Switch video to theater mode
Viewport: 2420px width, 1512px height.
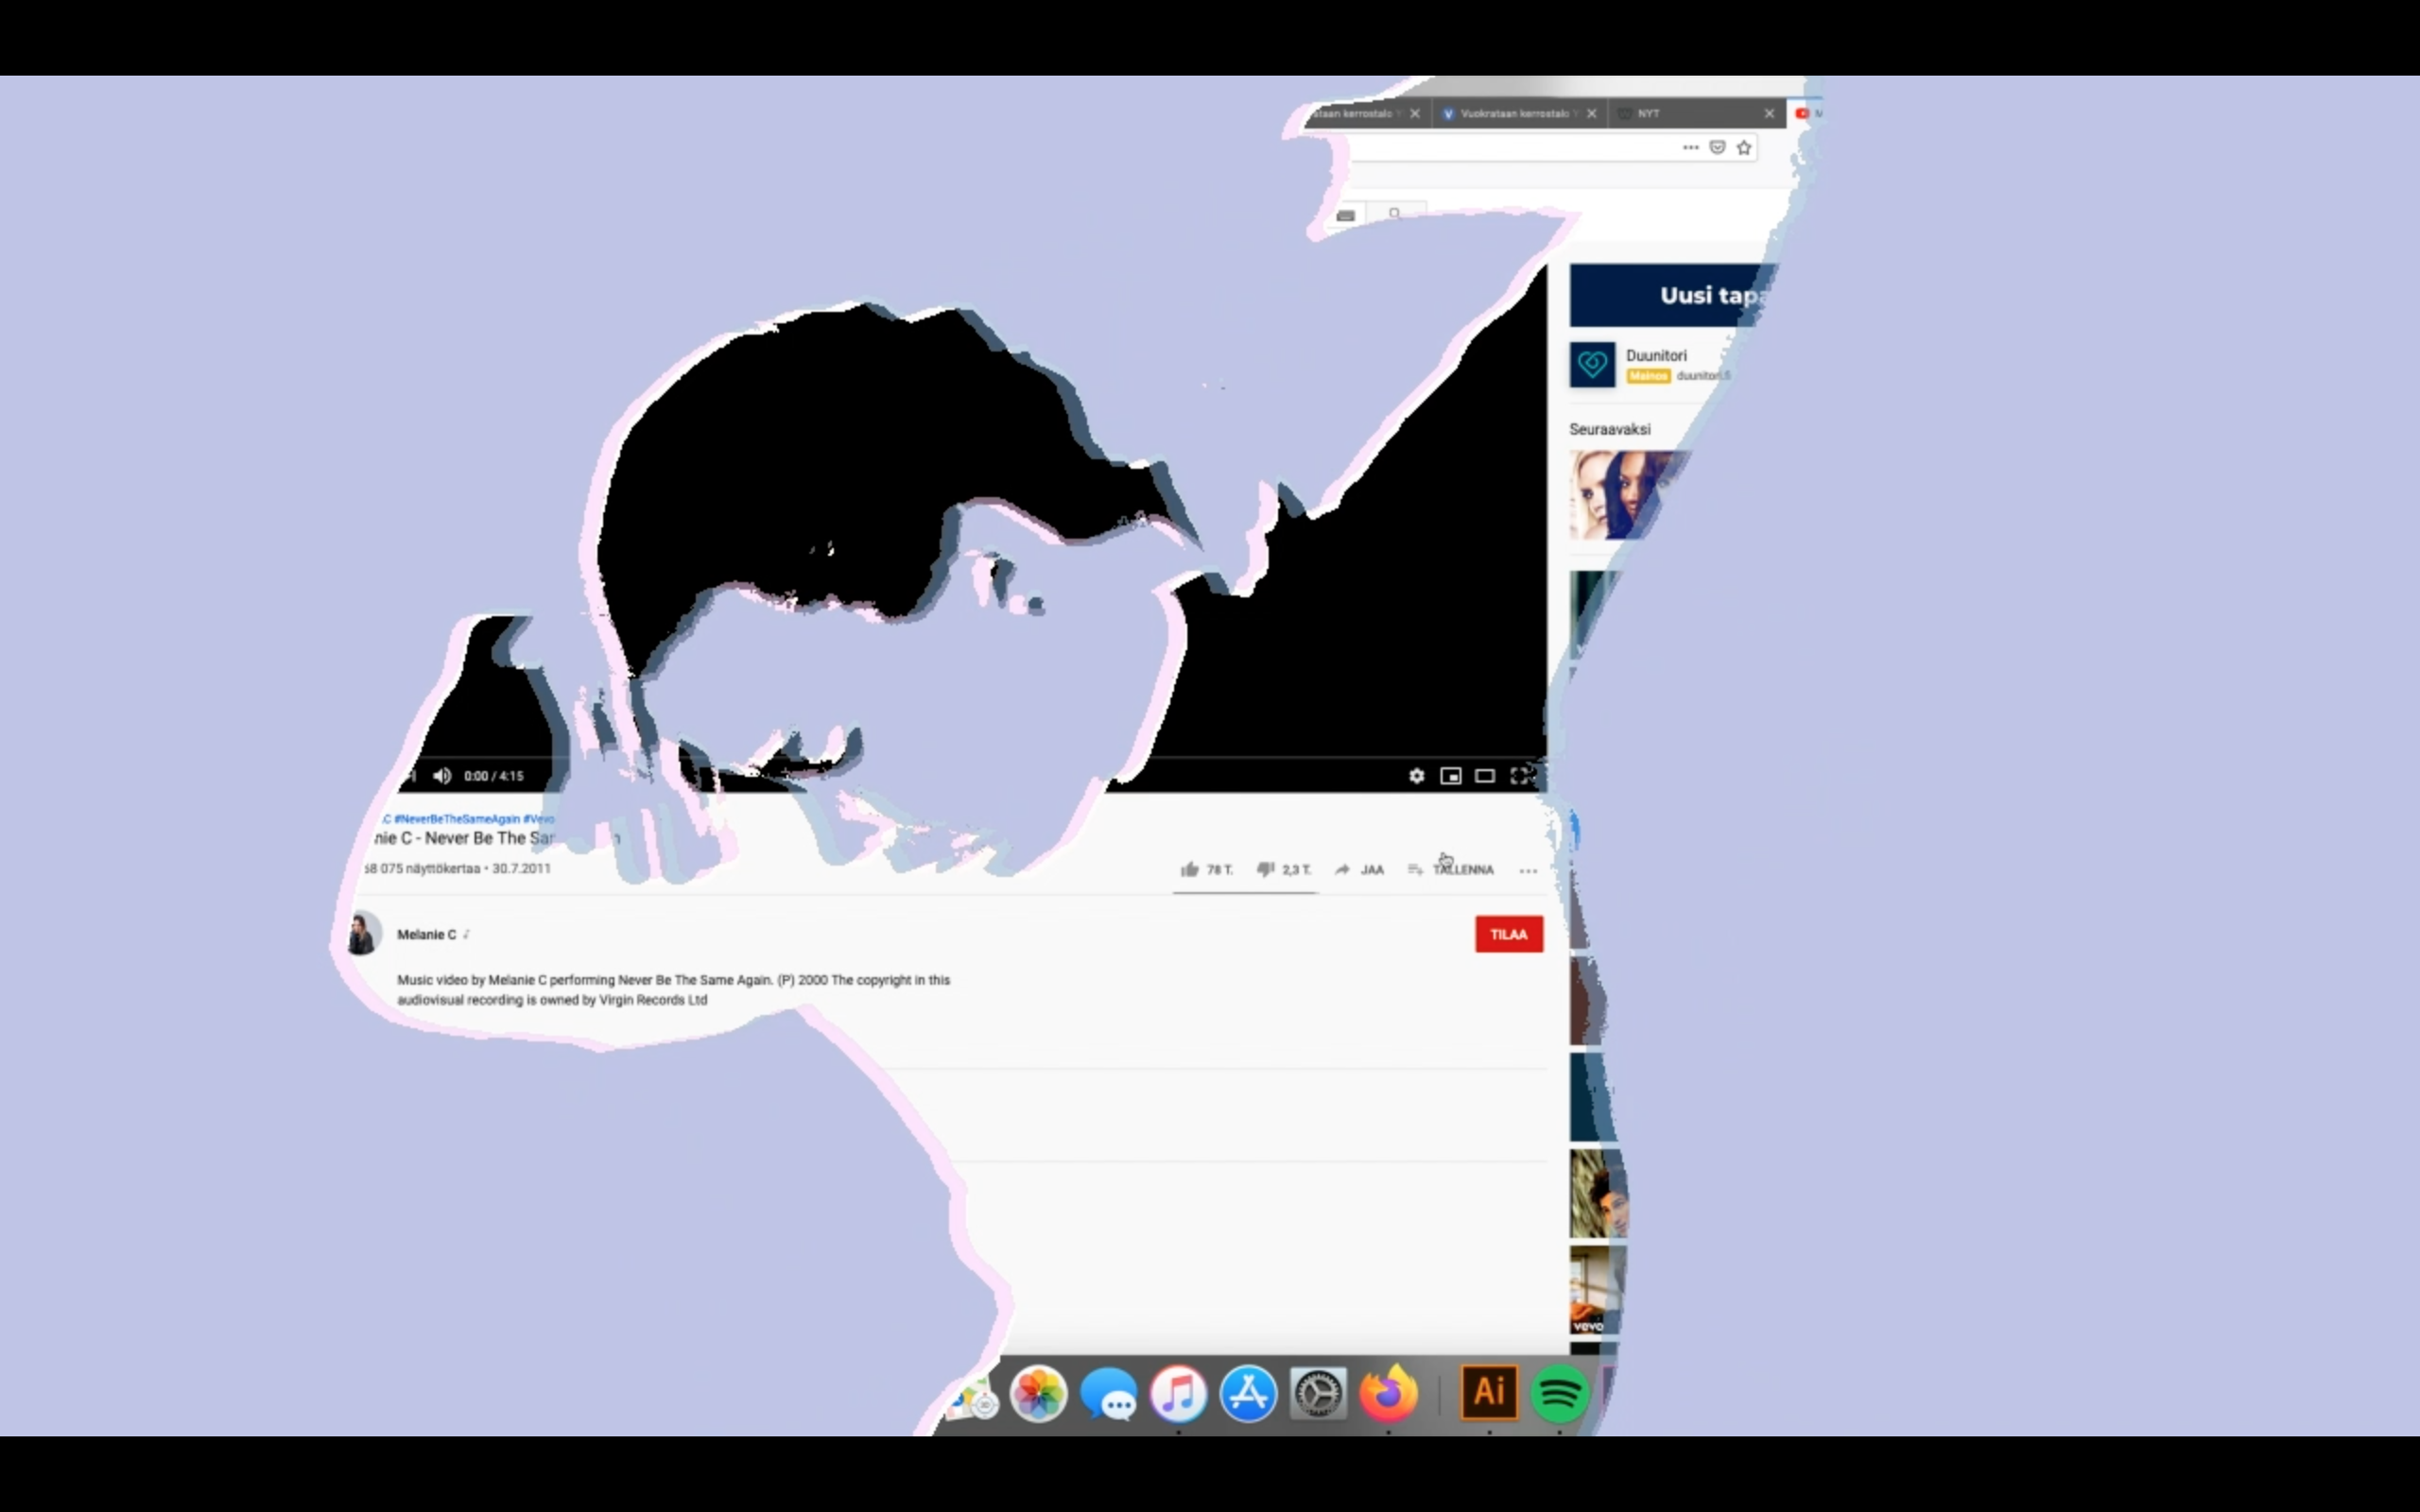(1485, 776)
